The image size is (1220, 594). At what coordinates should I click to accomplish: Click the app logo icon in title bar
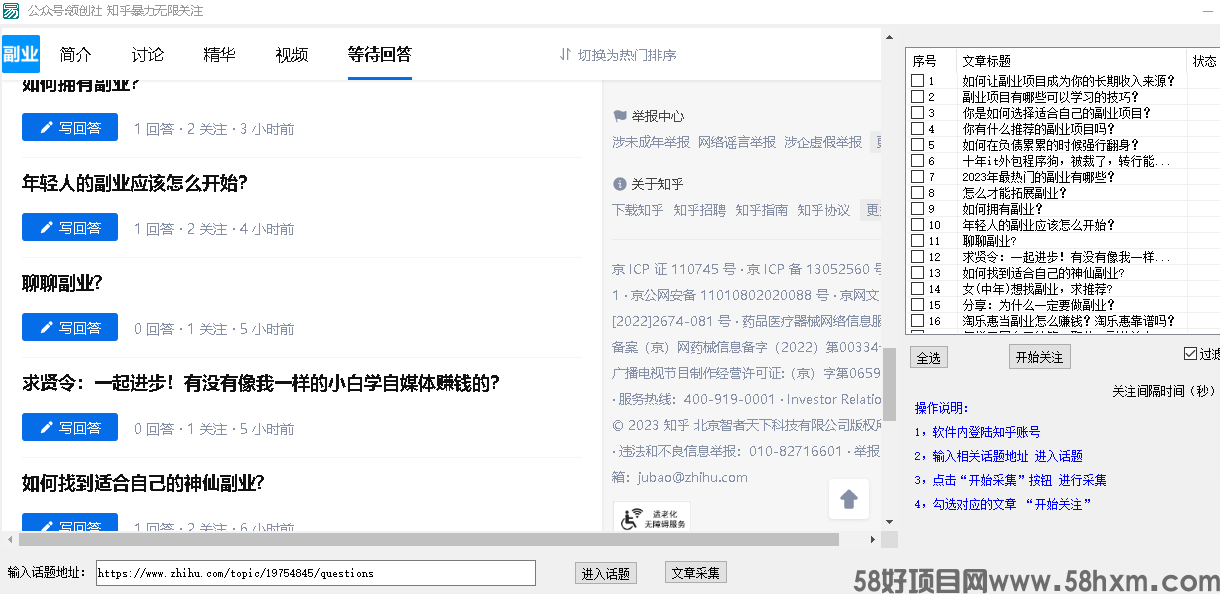point(10,10)
